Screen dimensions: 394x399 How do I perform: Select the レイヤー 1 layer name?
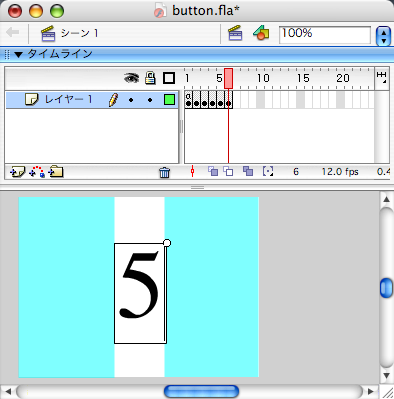tap(68, 99)
